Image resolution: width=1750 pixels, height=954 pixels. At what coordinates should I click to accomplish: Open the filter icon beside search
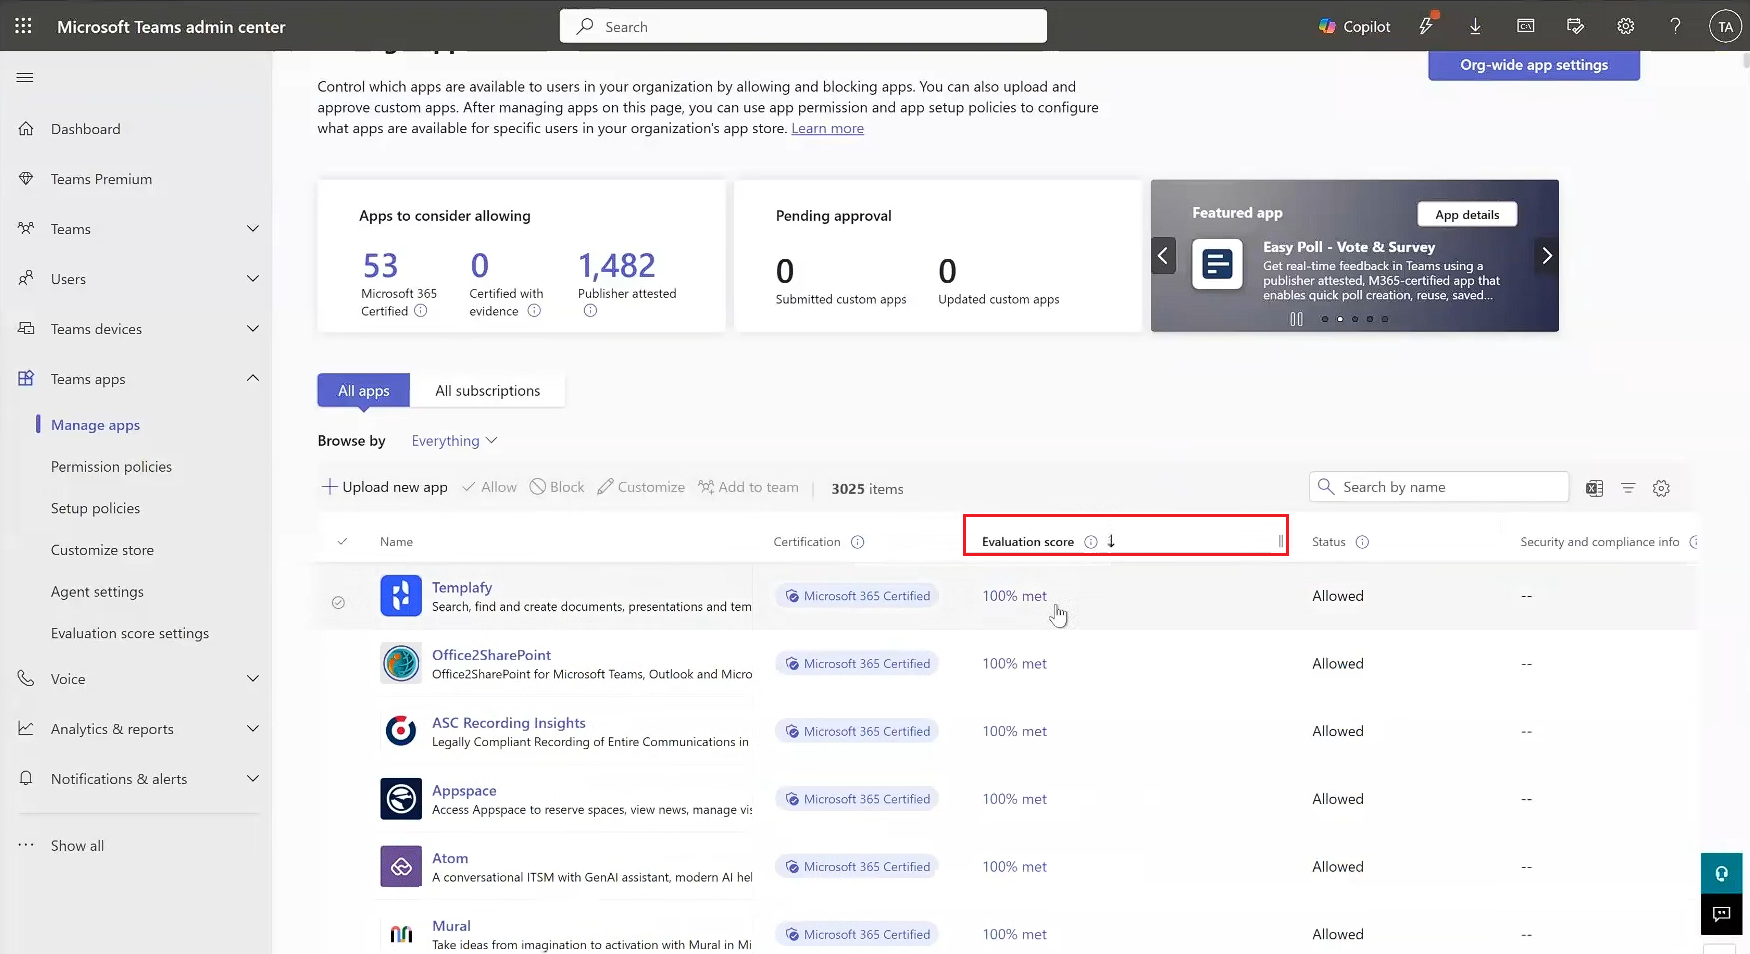1628,488
